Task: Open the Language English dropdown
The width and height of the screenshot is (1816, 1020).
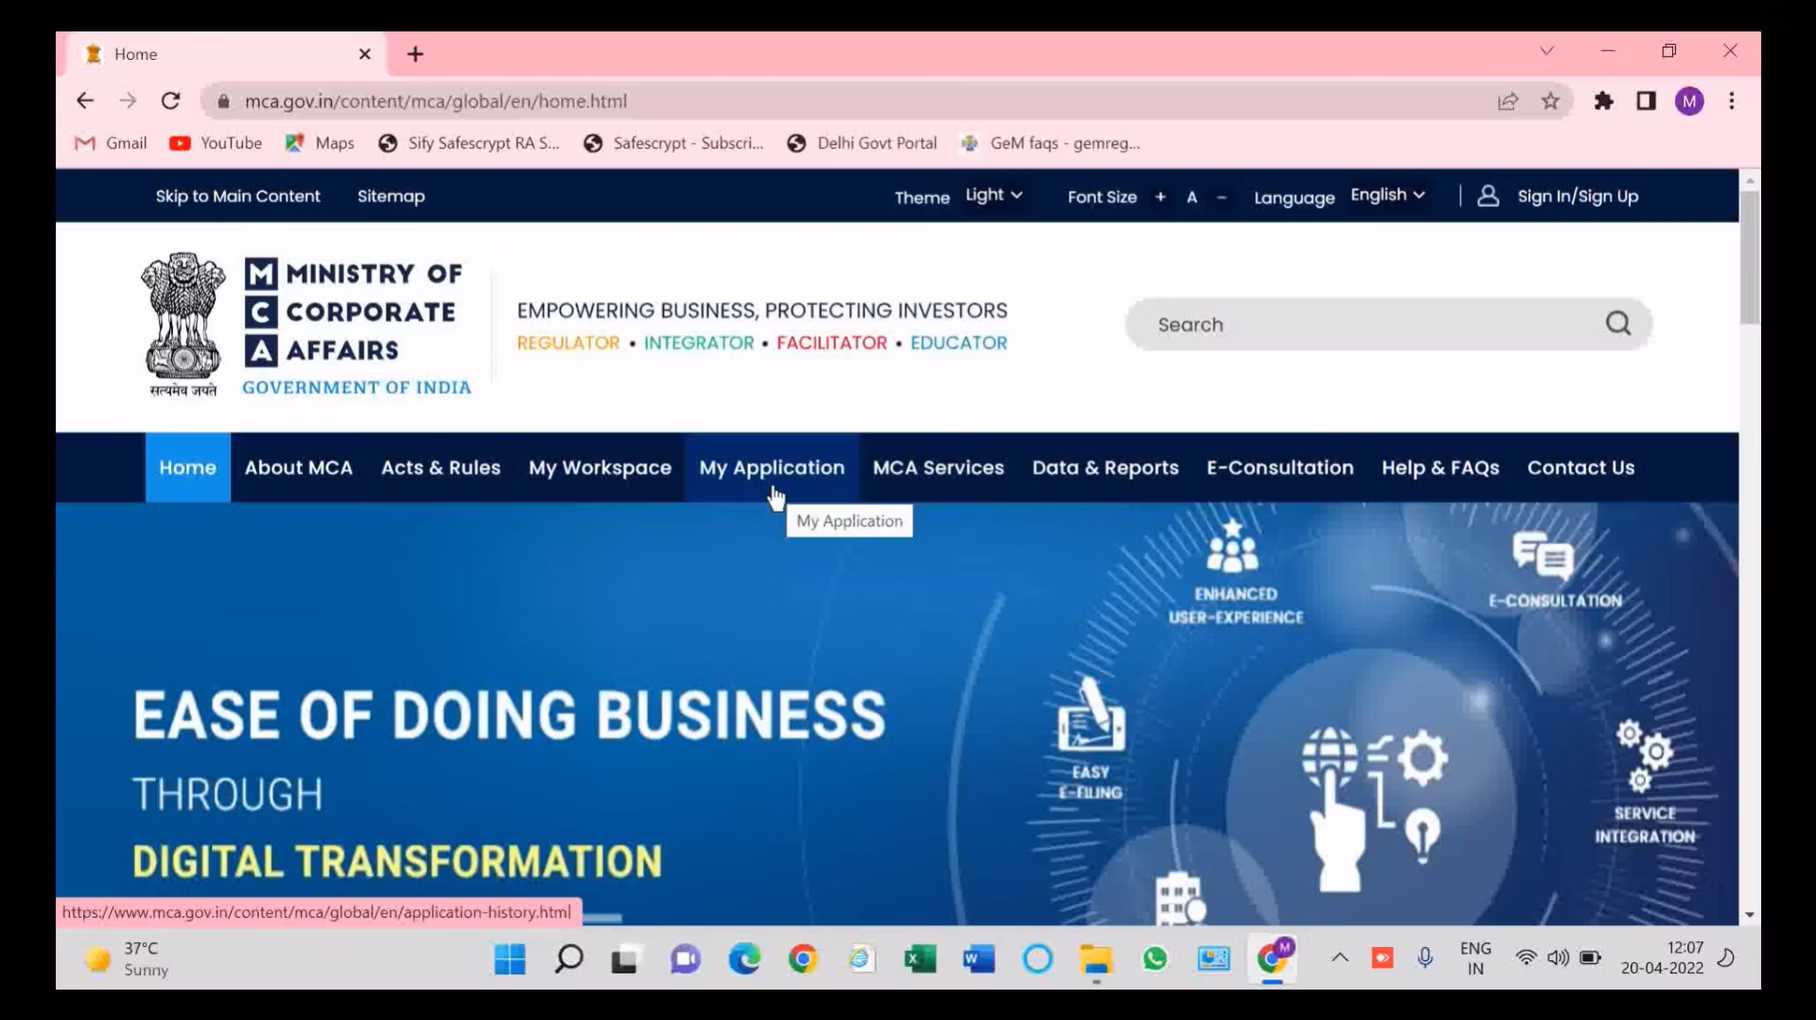Action: [1387, 195]
